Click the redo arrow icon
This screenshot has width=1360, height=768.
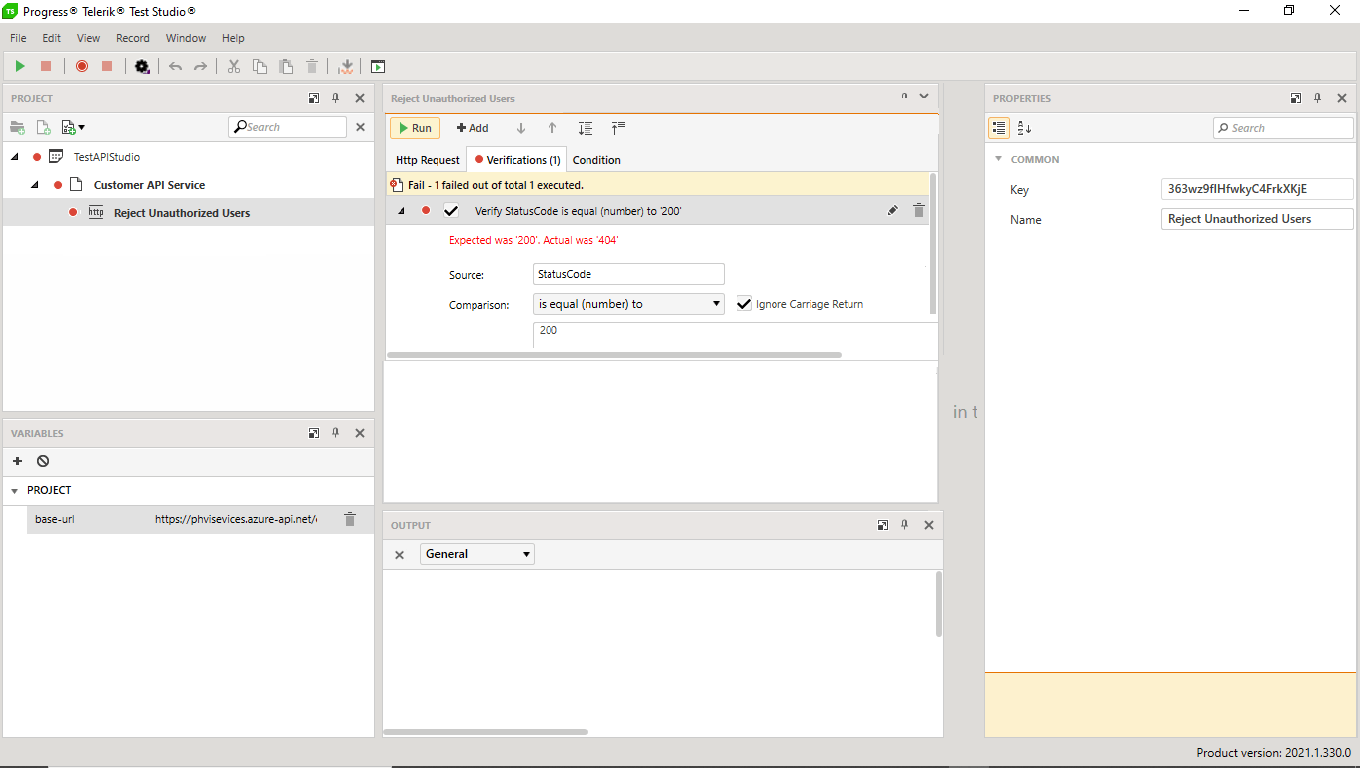point(200,66)
